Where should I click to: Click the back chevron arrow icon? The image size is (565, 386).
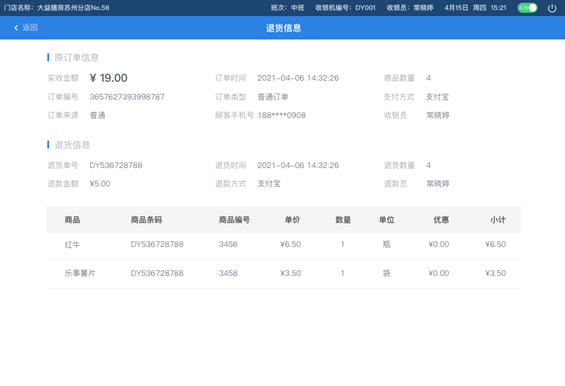pyautogui.click(x=16, y=27)
